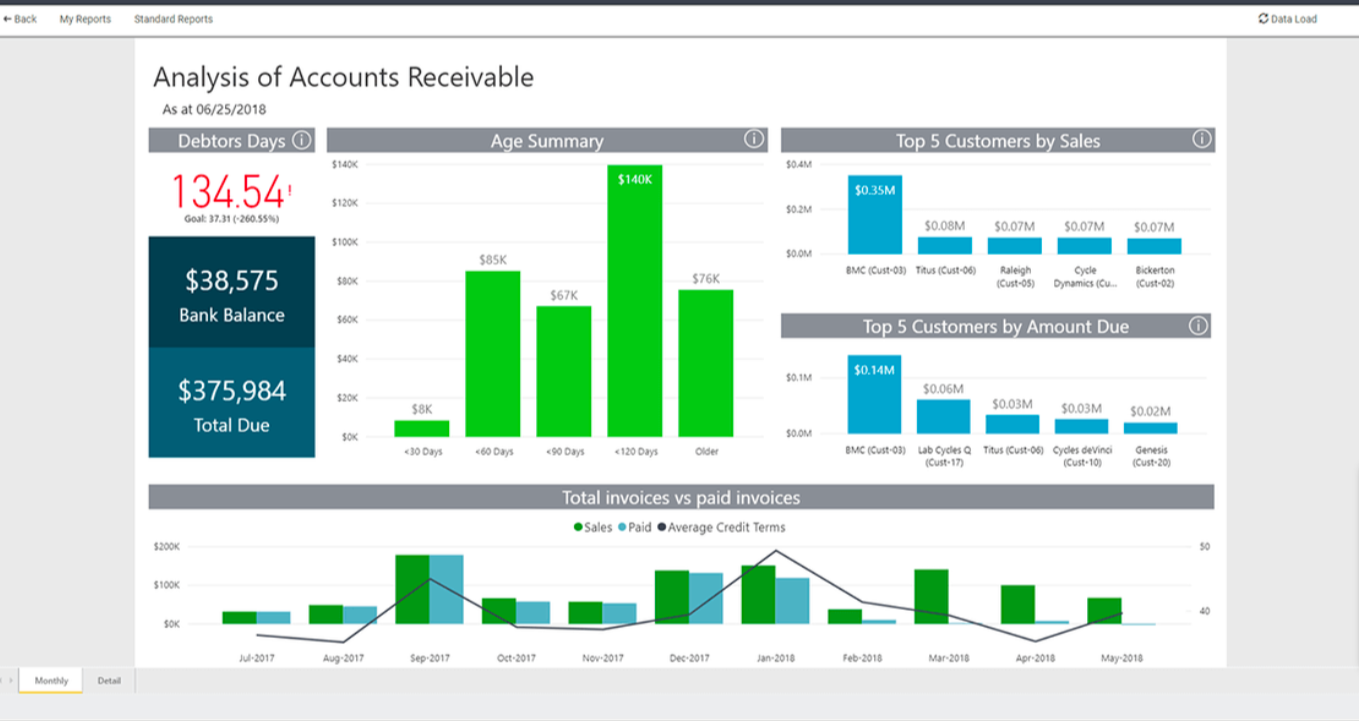Click the Goal: 37.31 (-260.55%) text
The width and height of the screenshot is (1359, 721).
[x=231, y=219]
